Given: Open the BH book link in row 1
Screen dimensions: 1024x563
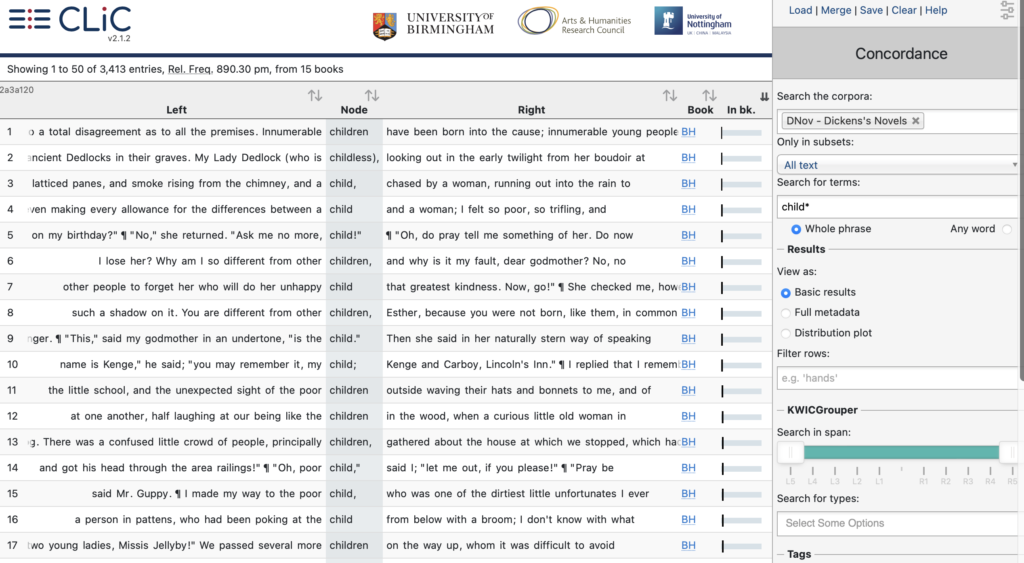Looking at the screenshot, I should tap(688, 132).
